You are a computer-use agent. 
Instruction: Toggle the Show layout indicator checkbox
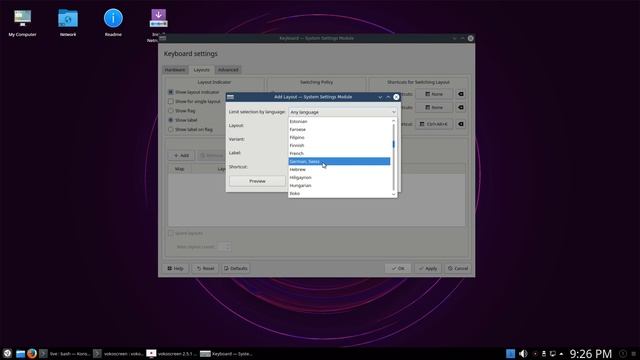[171, 92]
